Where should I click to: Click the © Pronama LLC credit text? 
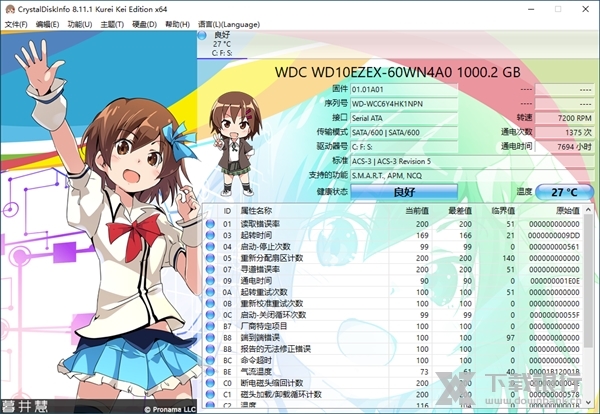click(x=170, y=409)
